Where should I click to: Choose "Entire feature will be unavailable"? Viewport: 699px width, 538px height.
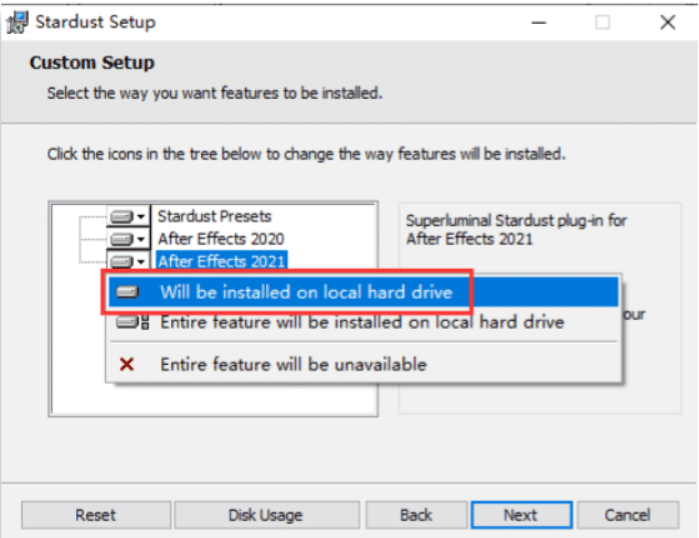point(293,365)
